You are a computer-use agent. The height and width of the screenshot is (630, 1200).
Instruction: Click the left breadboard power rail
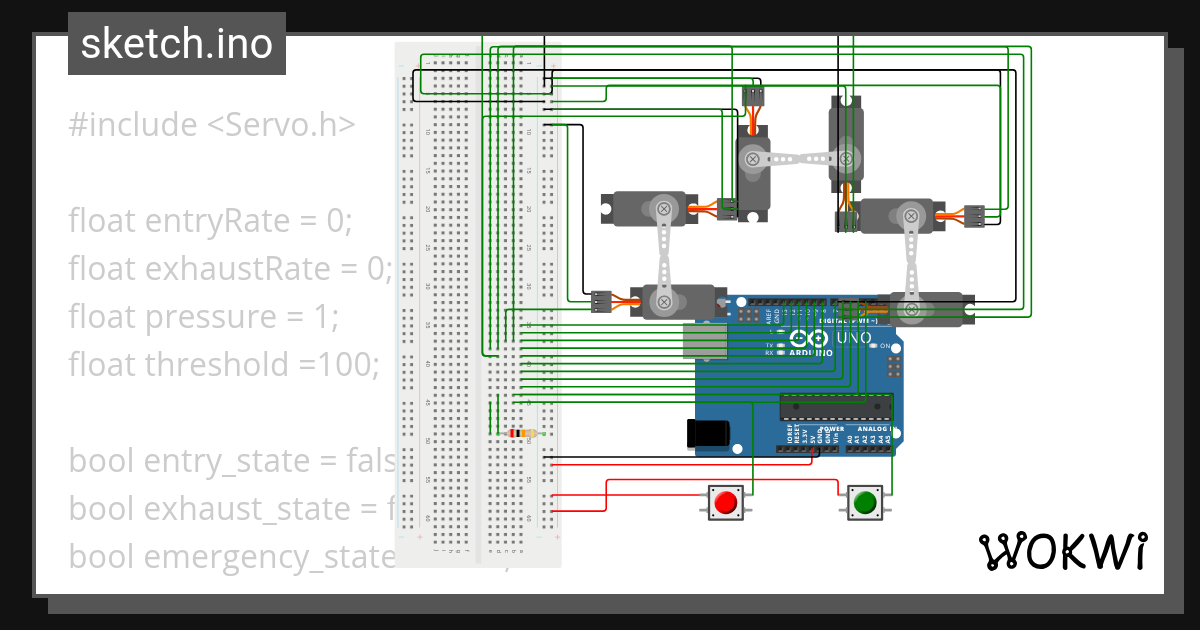408,300
